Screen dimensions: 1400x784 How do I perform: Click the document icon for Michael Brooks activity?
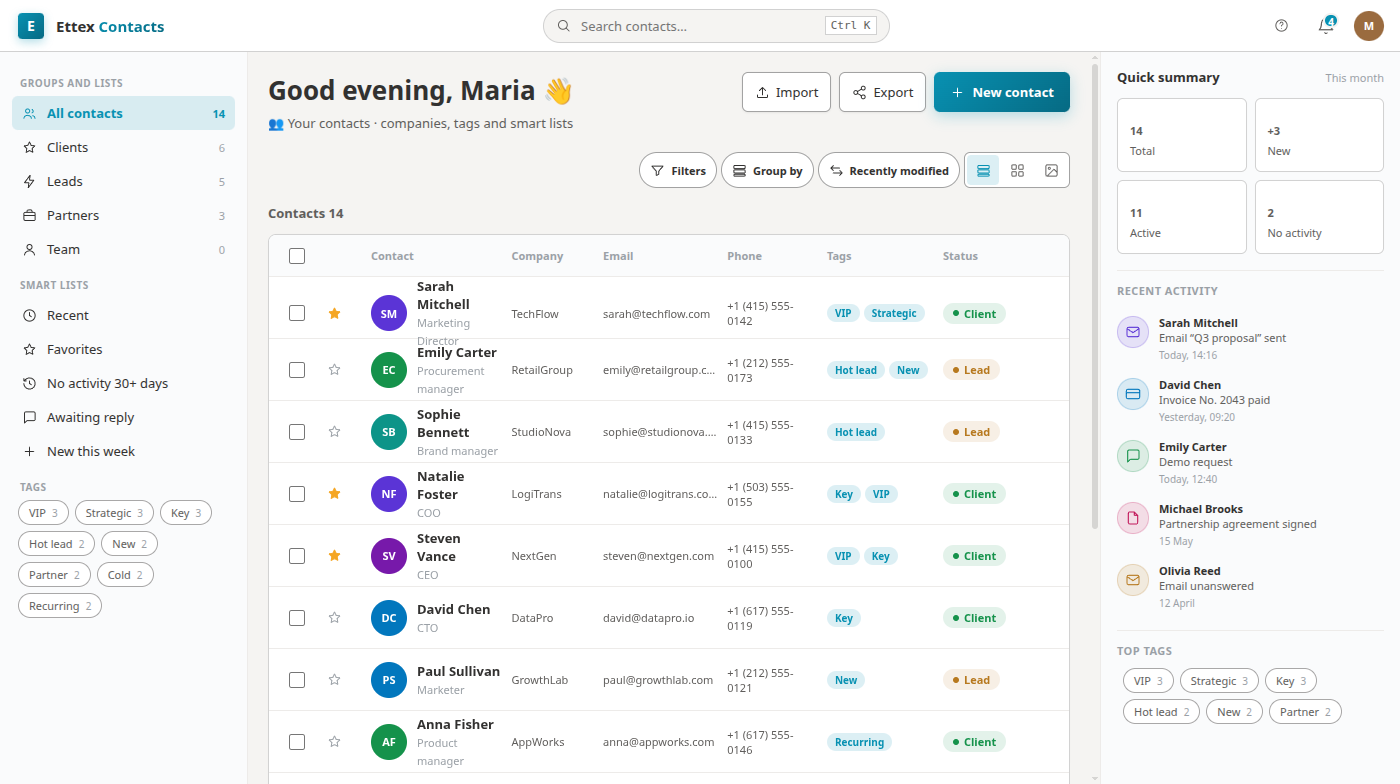(1133, 518)
